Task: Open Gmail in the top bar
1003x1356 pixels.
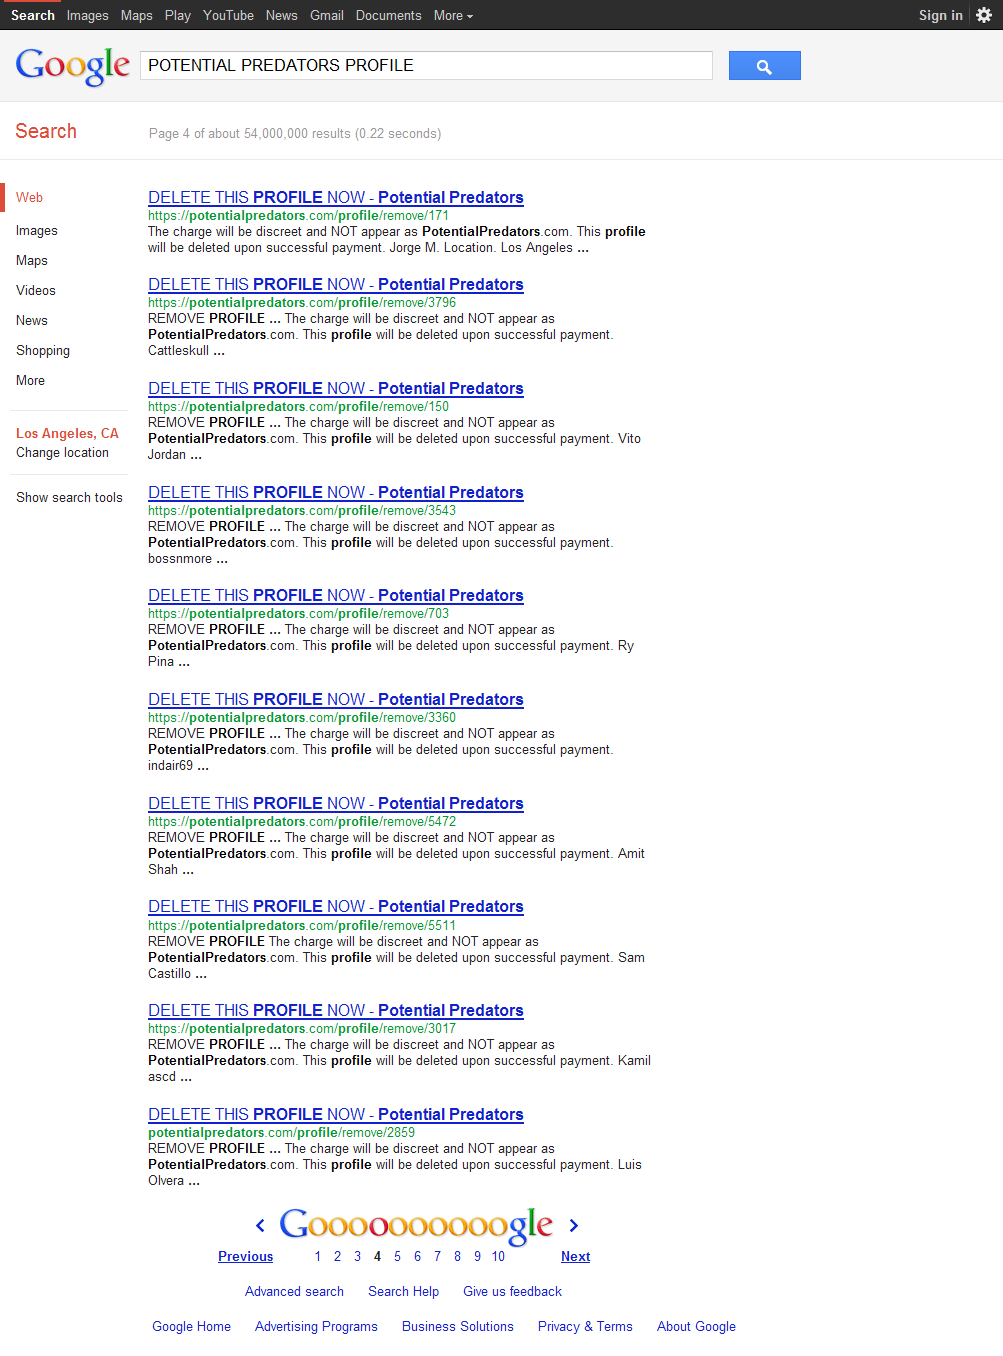Action: pos(327,15)
